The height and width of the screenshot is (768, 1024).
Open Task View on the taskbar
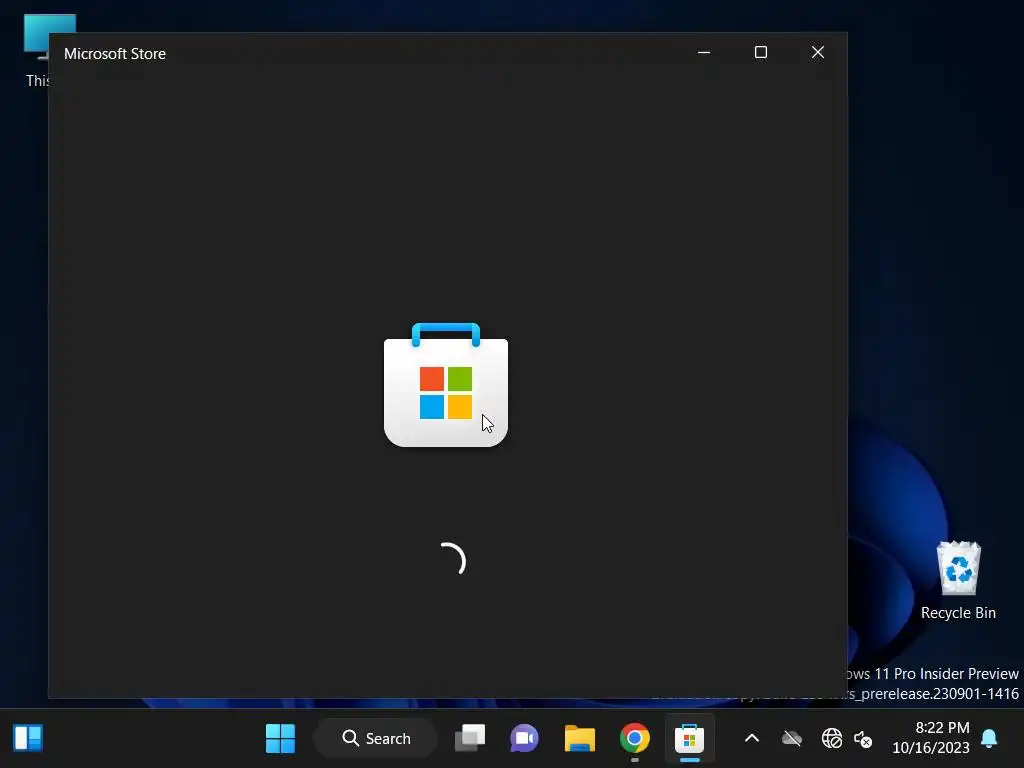click(470, 739)
